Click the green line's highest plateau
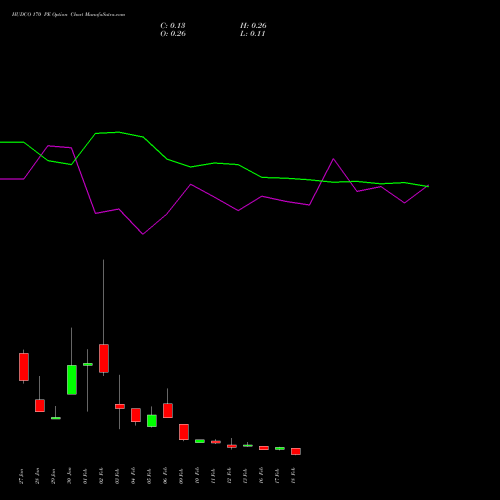Viewport: 500px width, 500px height. click(x=119, y=132)
